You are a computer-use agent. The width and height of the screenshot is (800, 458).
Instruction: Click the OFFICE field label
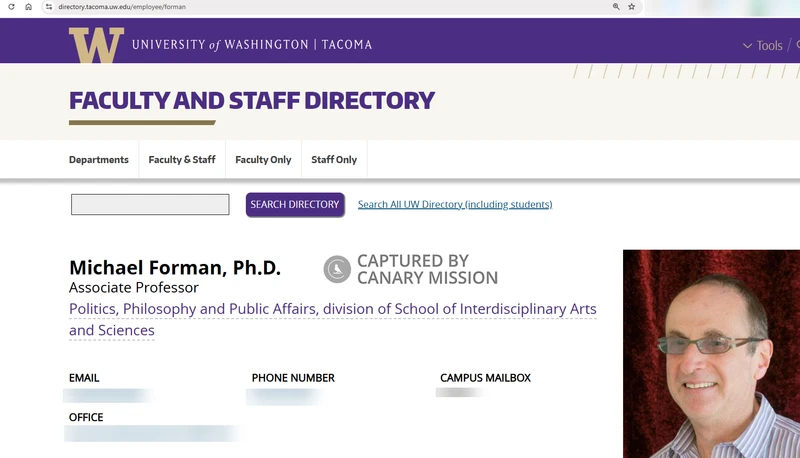pos(86,417)
